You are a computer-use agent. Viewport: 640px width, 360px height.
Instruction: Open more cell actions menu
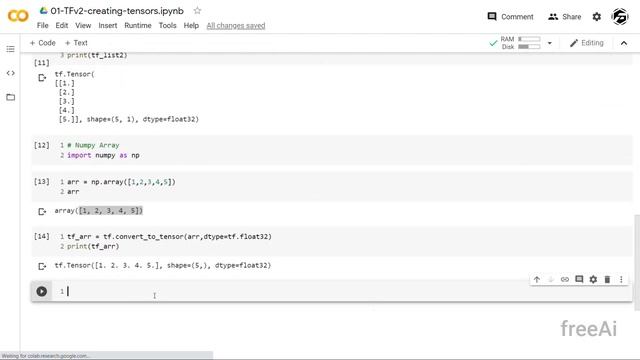click(x=621, y=280)
